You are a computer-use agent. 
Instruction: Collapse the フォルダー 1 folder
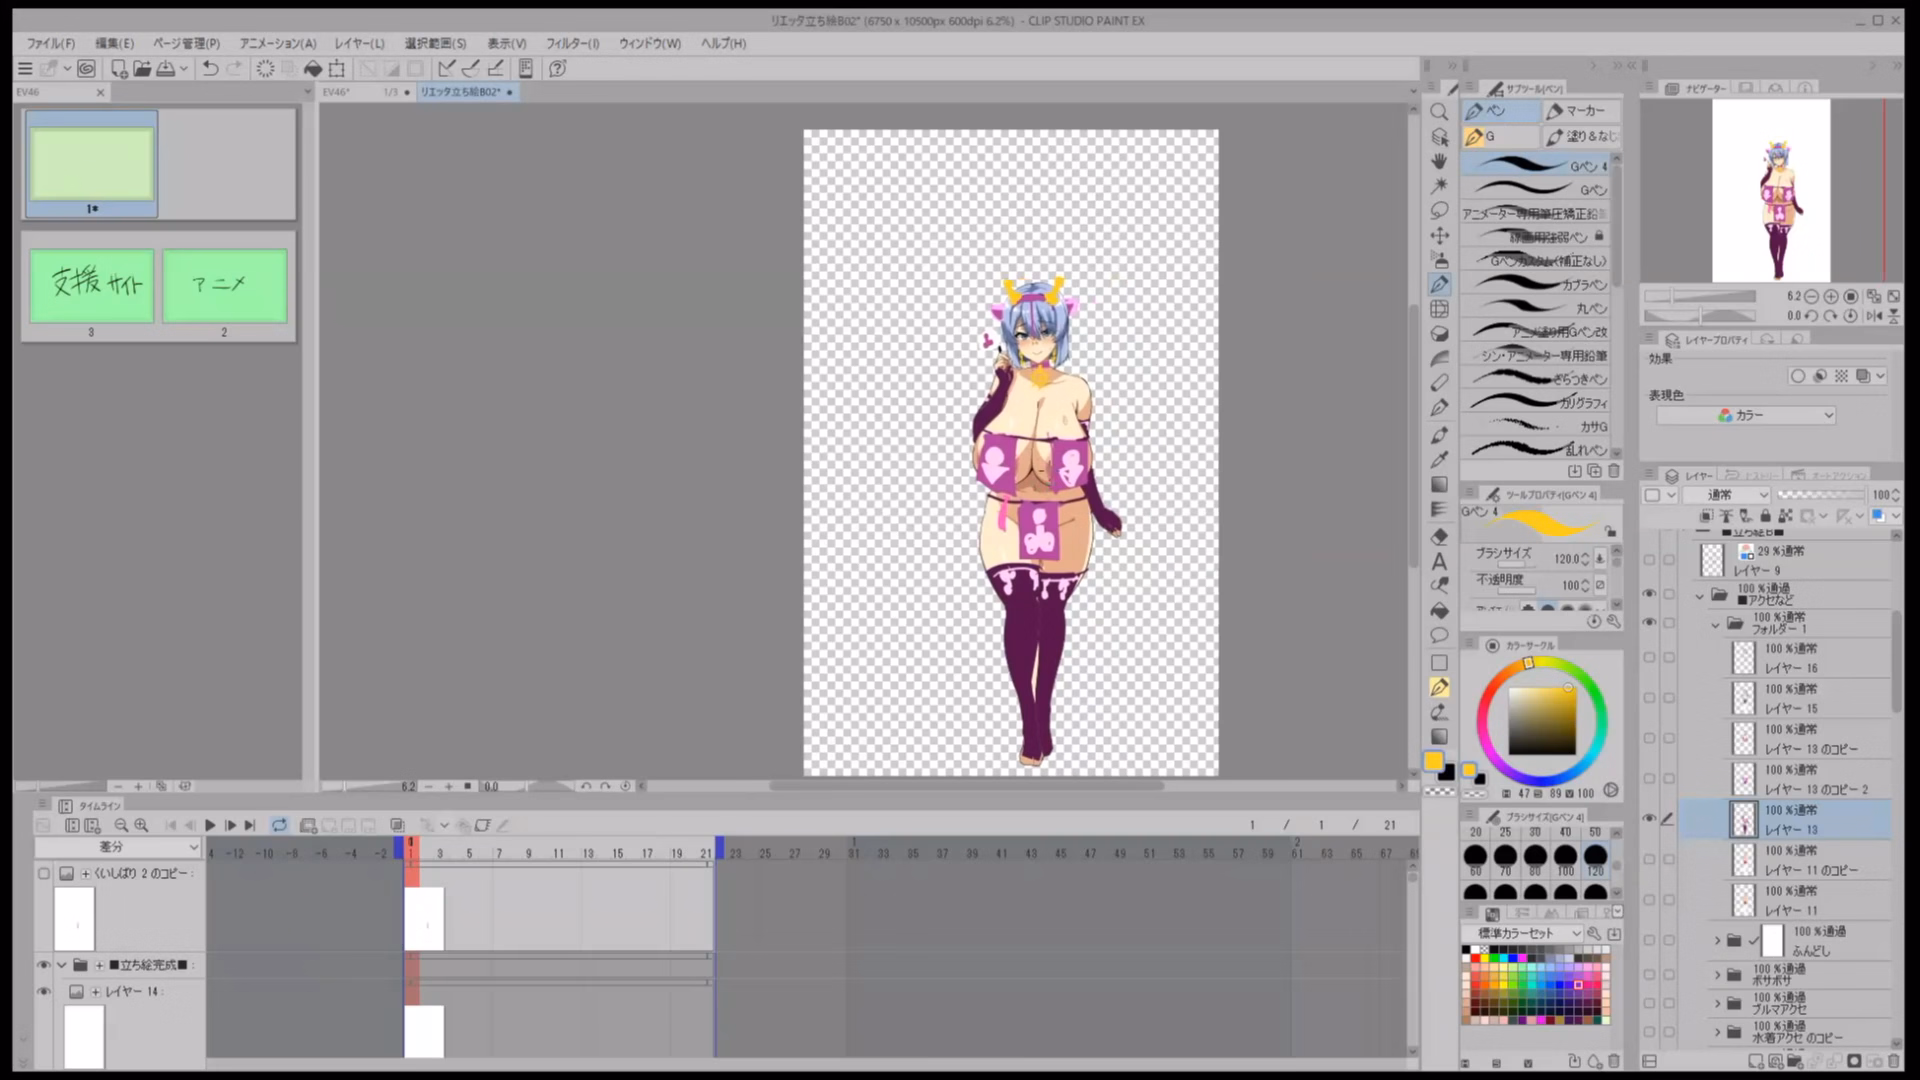[1715, 623]
